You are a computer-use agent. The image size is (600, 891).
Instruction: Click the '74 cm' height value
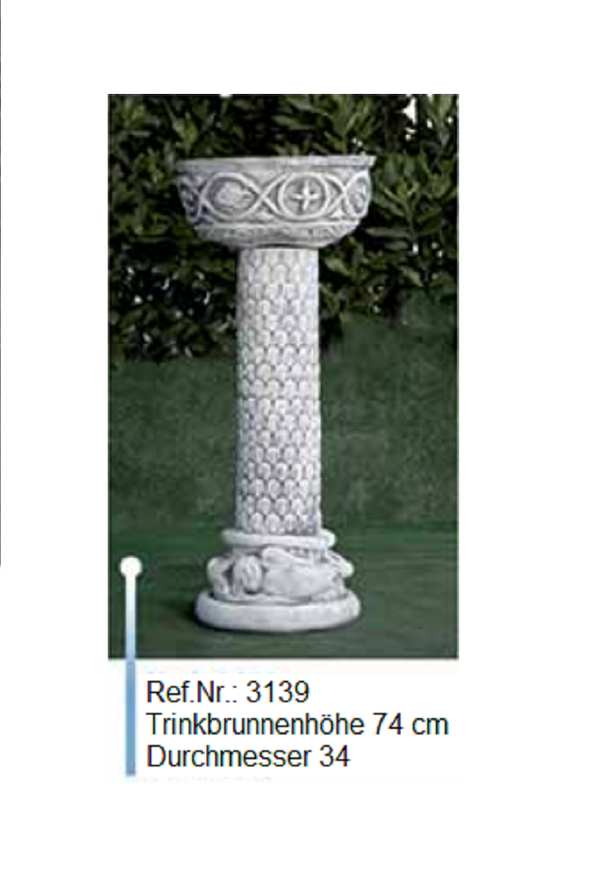tap(410, 725)
